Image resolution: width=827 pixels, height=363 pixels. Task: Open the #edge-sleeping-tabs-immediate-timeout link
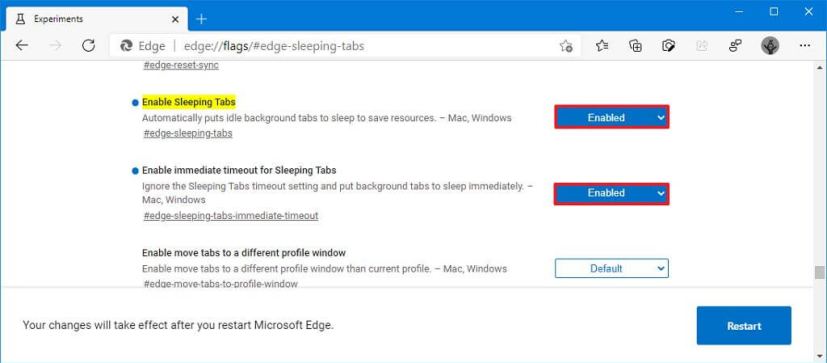tap(231, 216)
